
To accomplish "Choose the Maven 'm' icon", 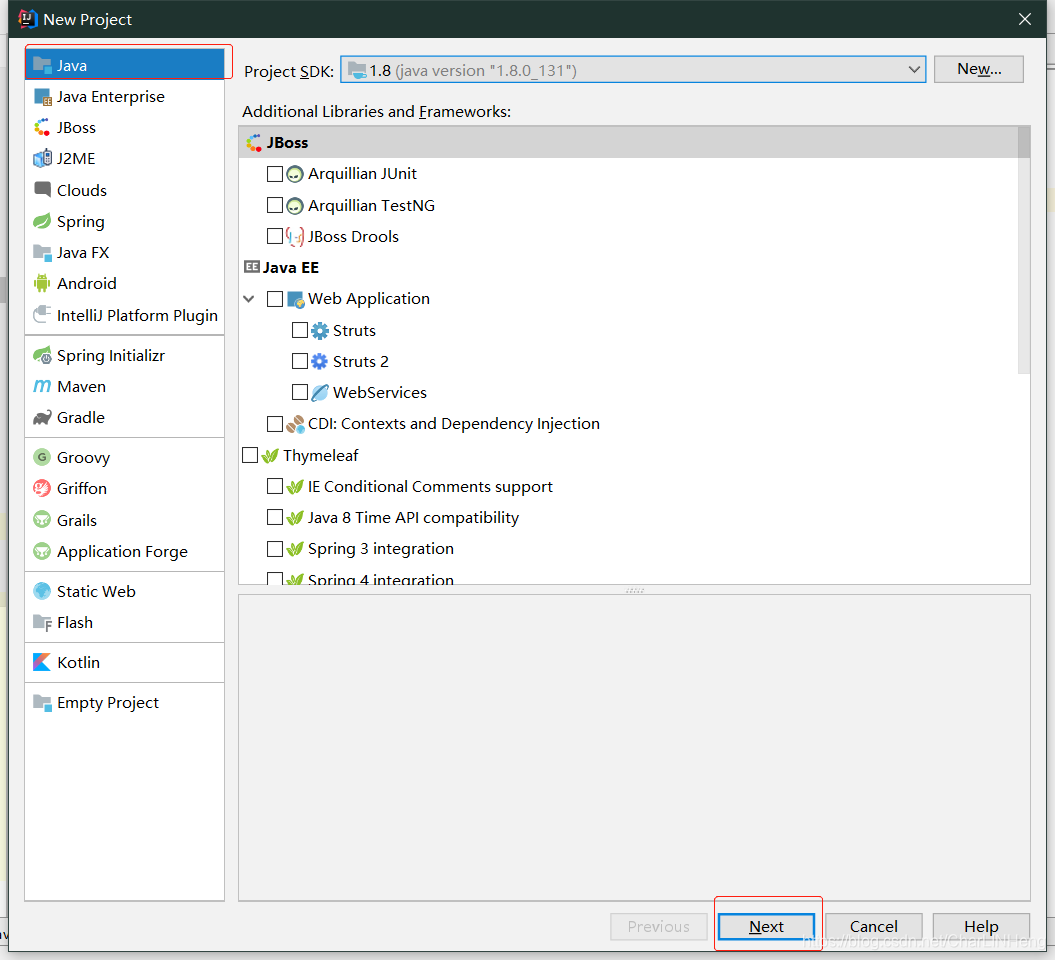I will click(42, 386).
